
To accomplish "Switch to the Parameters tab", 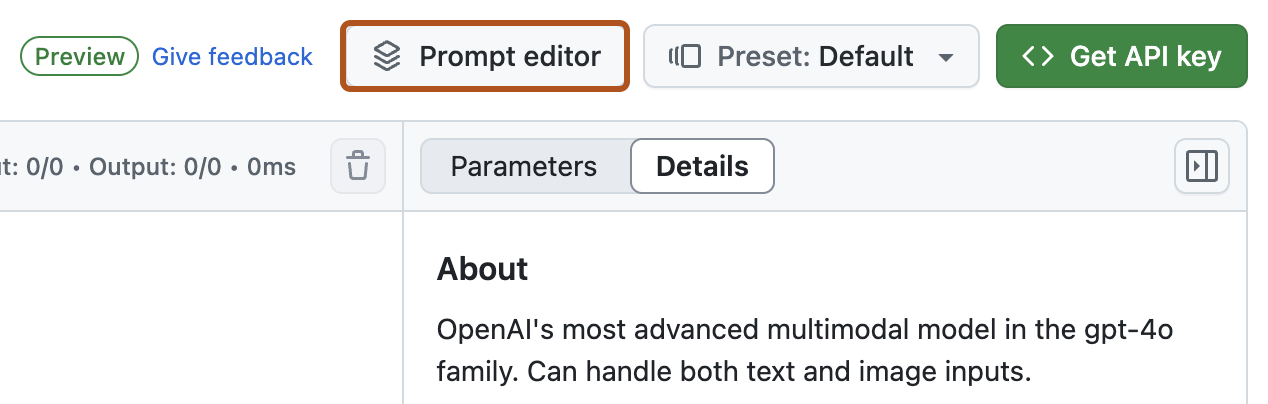I will click(x=524, y=166).
